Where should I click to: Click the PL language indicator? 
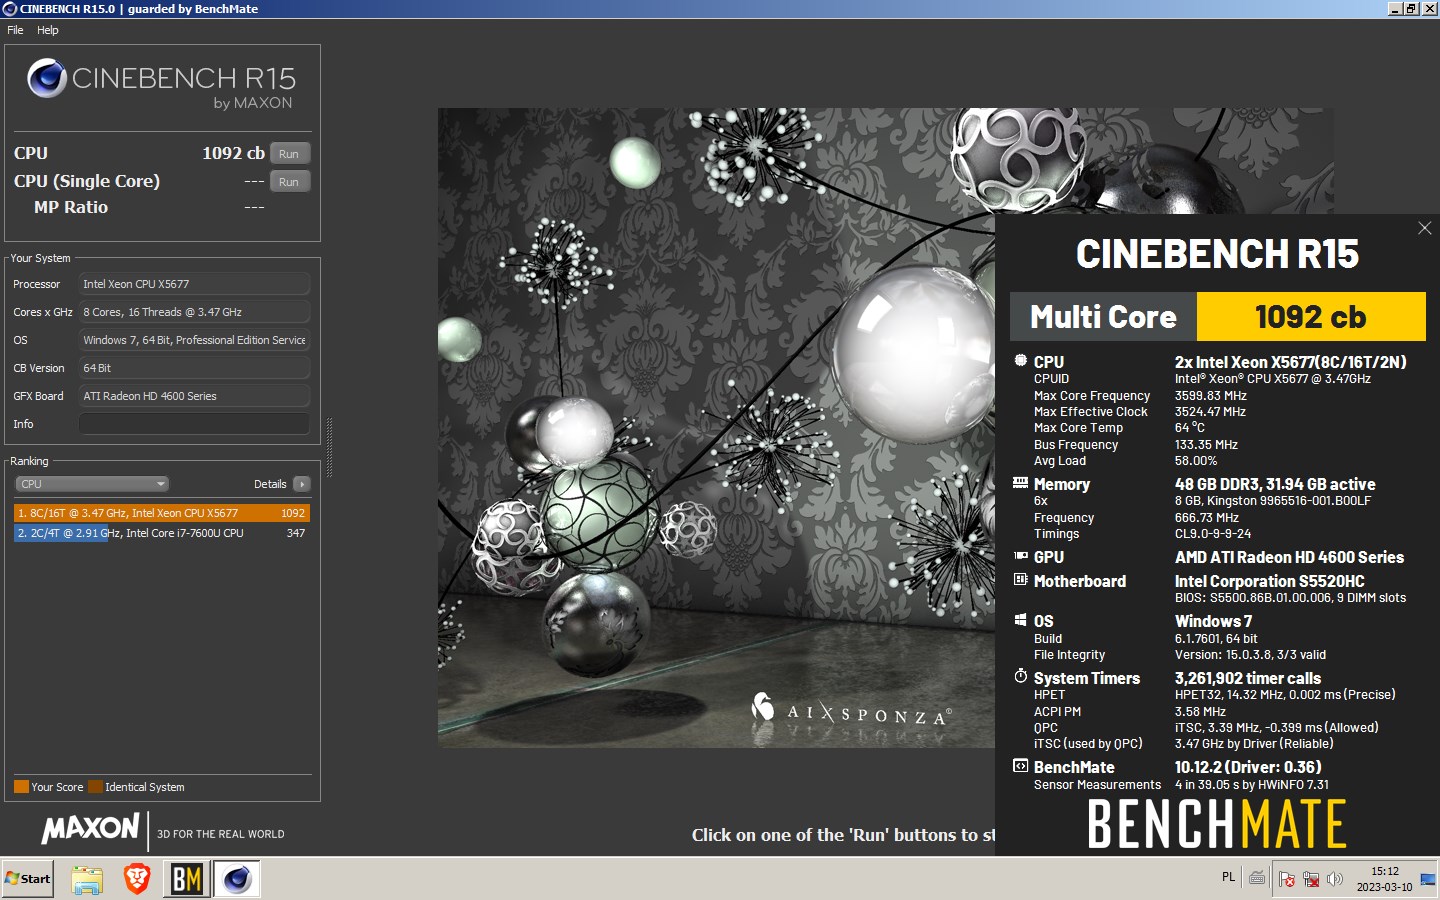tap(1228, 877)
